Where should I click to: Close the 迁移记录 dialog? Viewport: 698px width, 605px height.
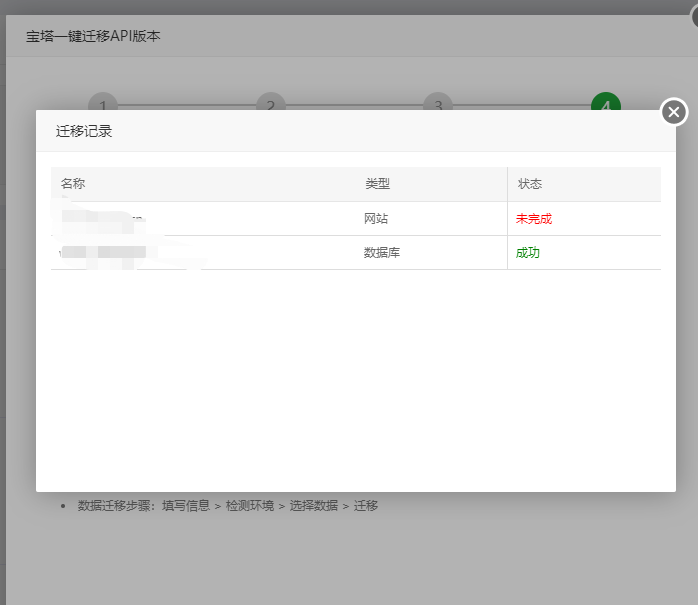click(674, 112)
